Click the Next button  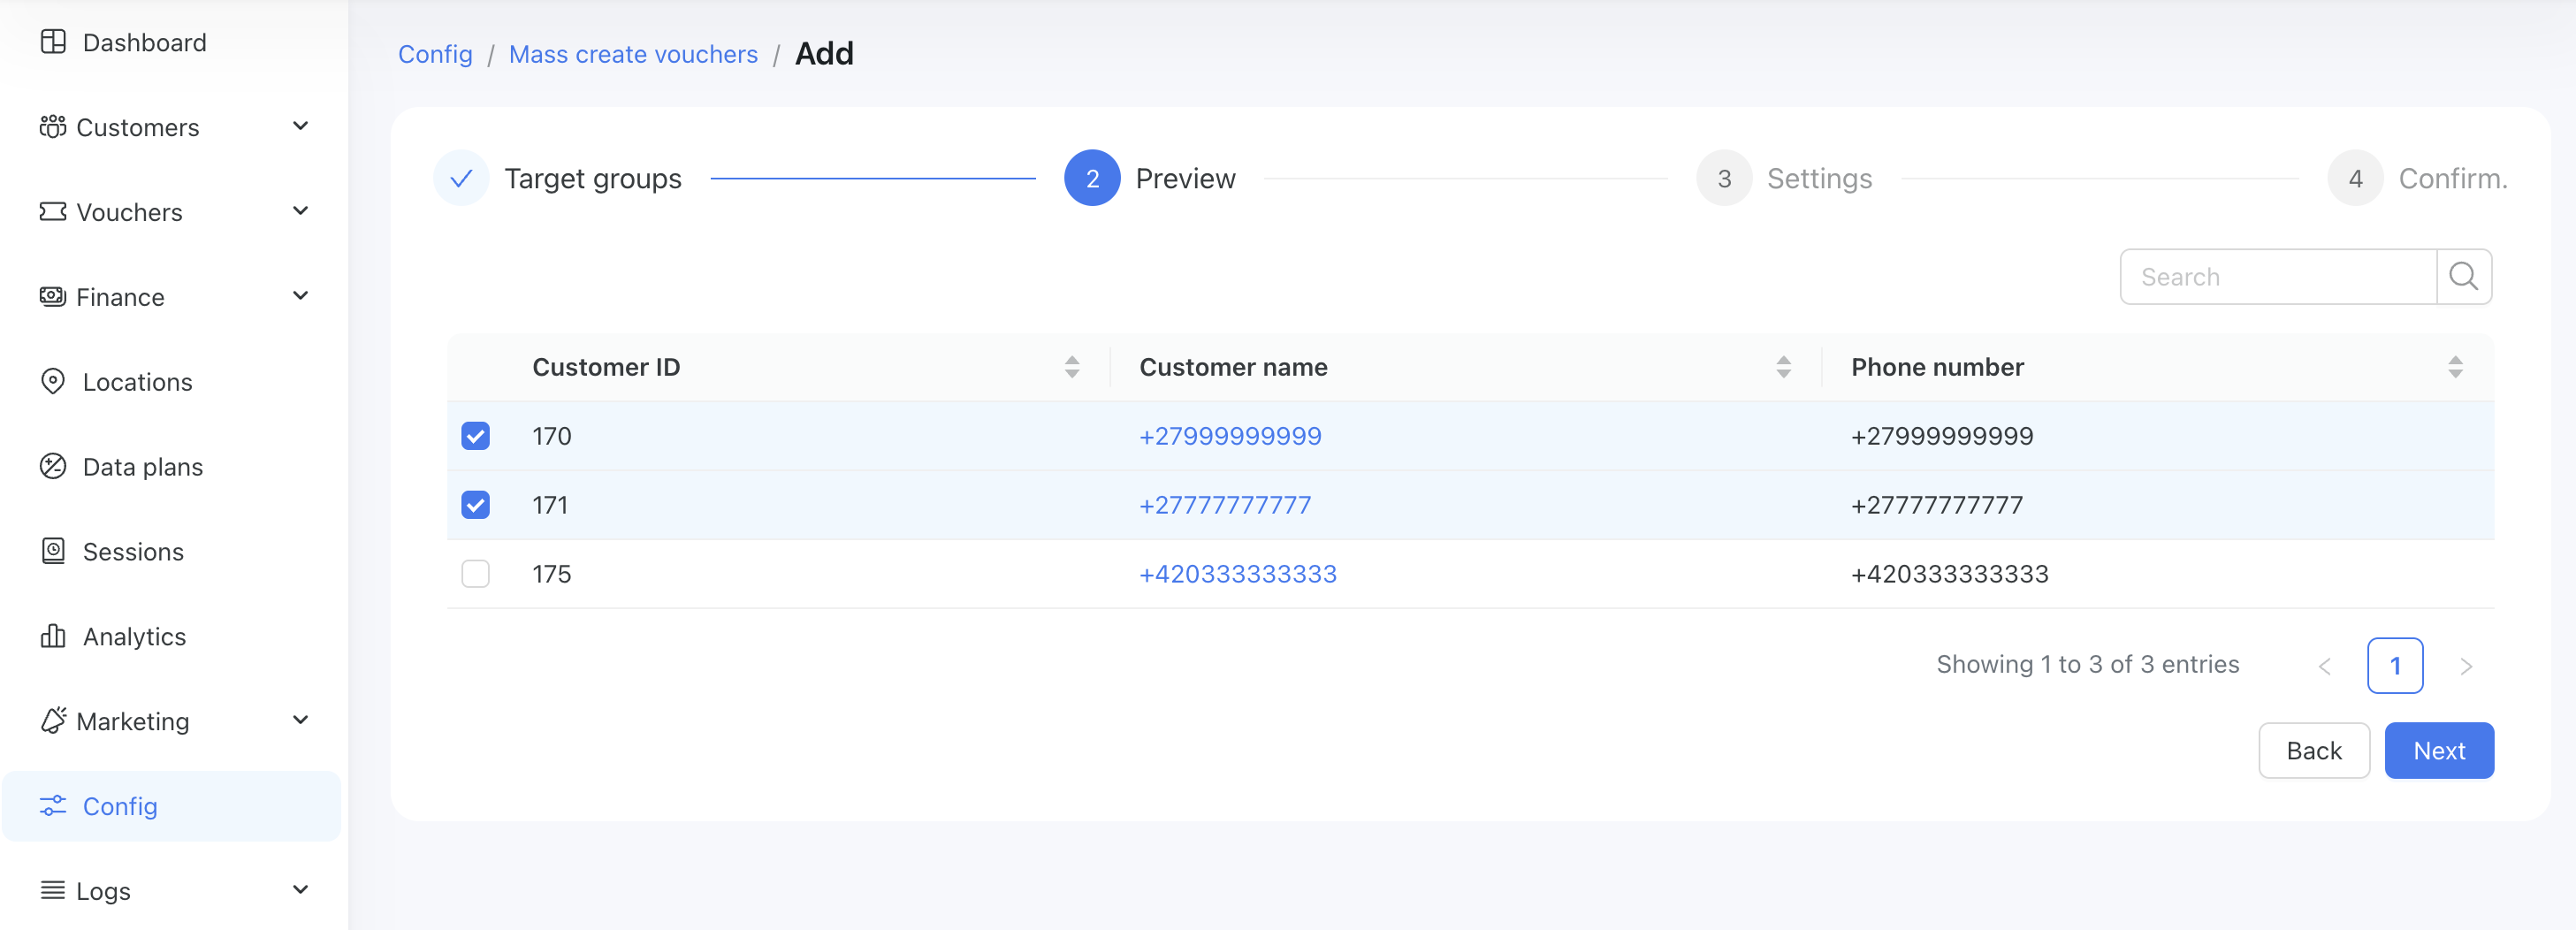2439,750
